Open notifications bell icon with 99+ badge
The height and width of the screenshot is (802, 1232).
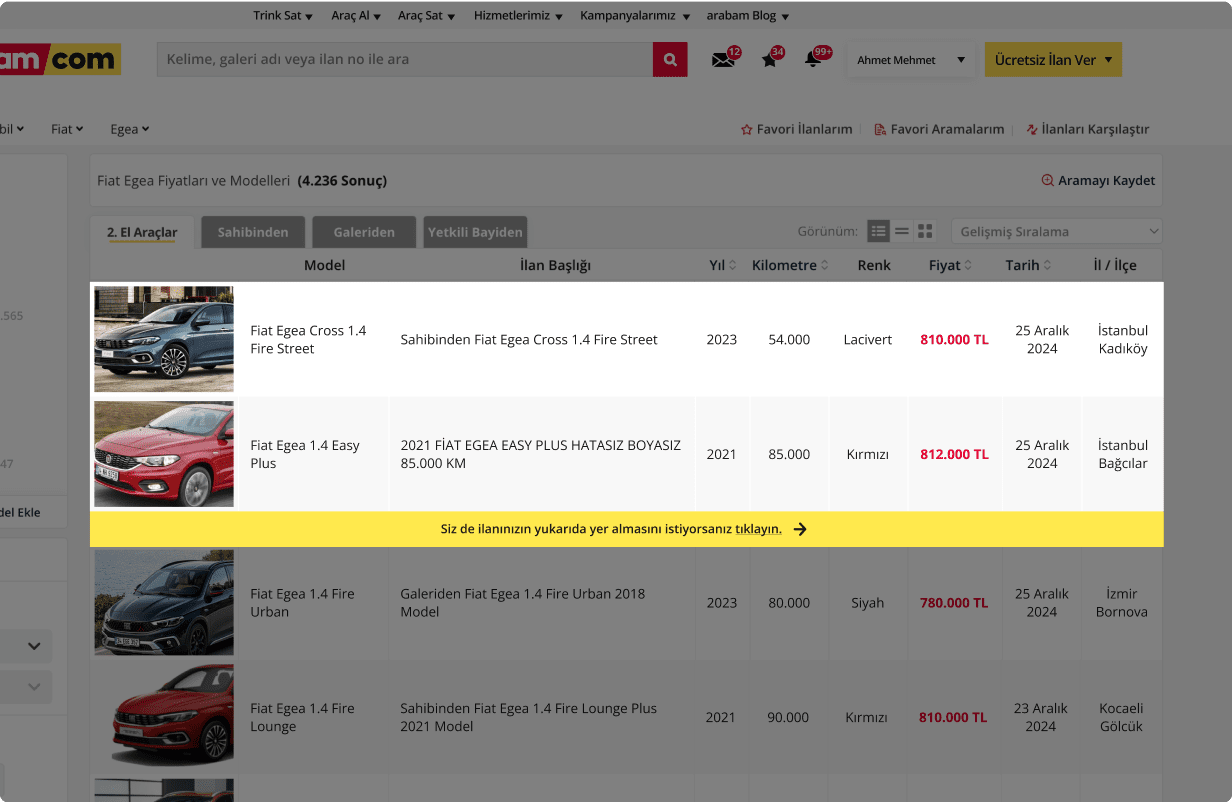[815, 60]
